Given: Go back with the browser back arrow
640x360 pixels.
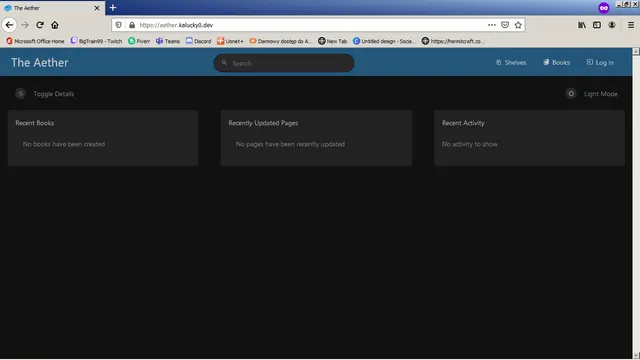Looking at the screenshot, I should pyautogui.click(x=9, y=25).
